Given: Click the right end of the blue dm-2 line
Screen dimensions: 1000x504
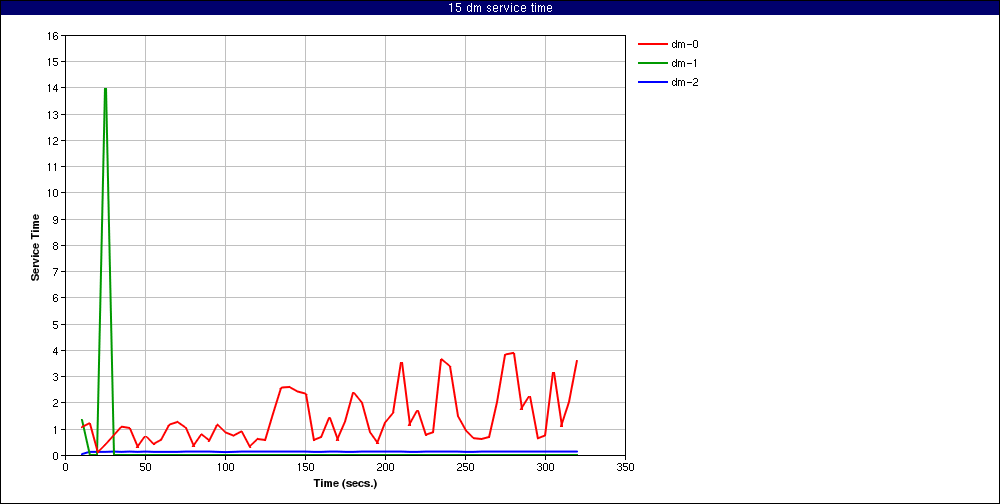Looking at the screenshot, I should [577, 451].
